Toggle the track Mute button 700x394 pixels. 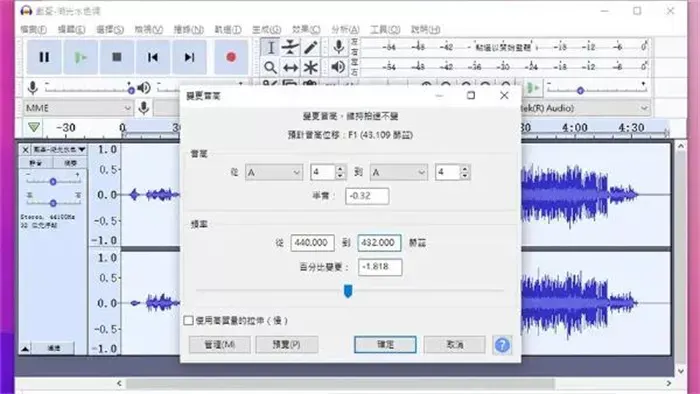(x=36, y=163)
